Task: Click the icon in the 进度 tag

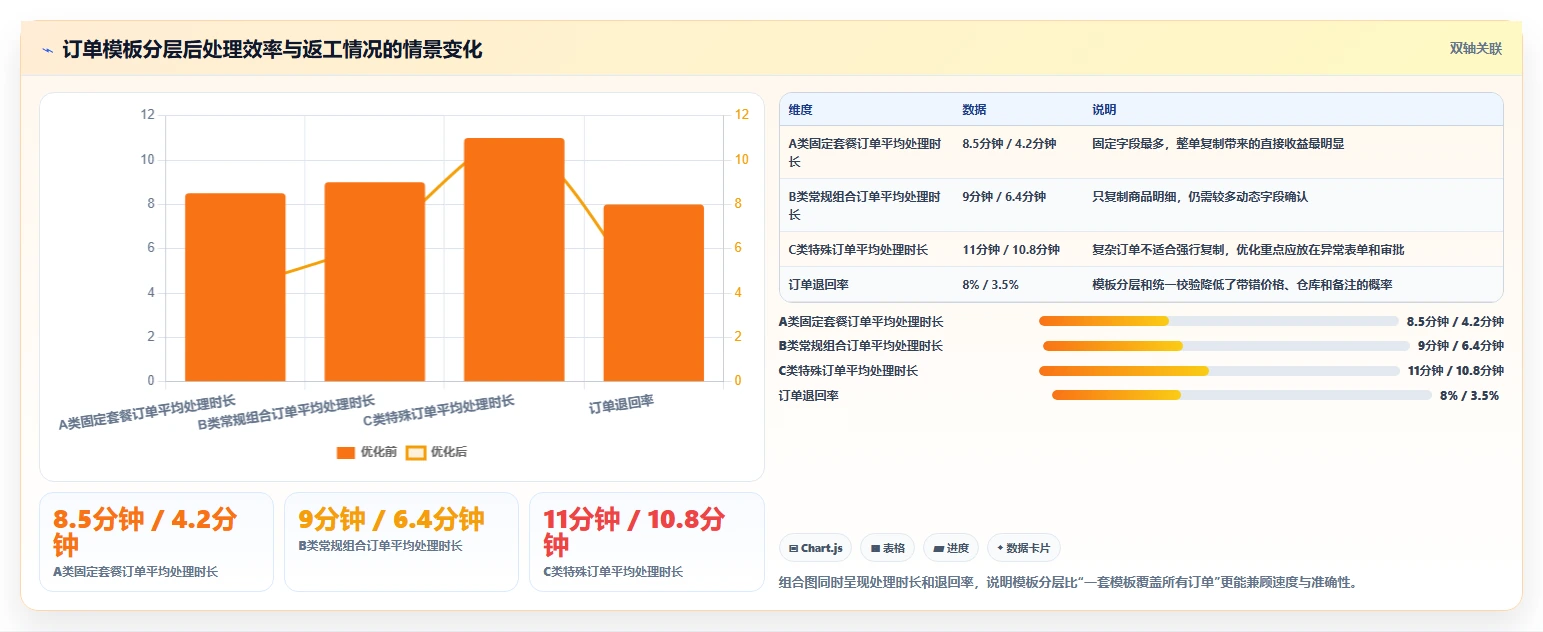Action: (x=938, y=548)
